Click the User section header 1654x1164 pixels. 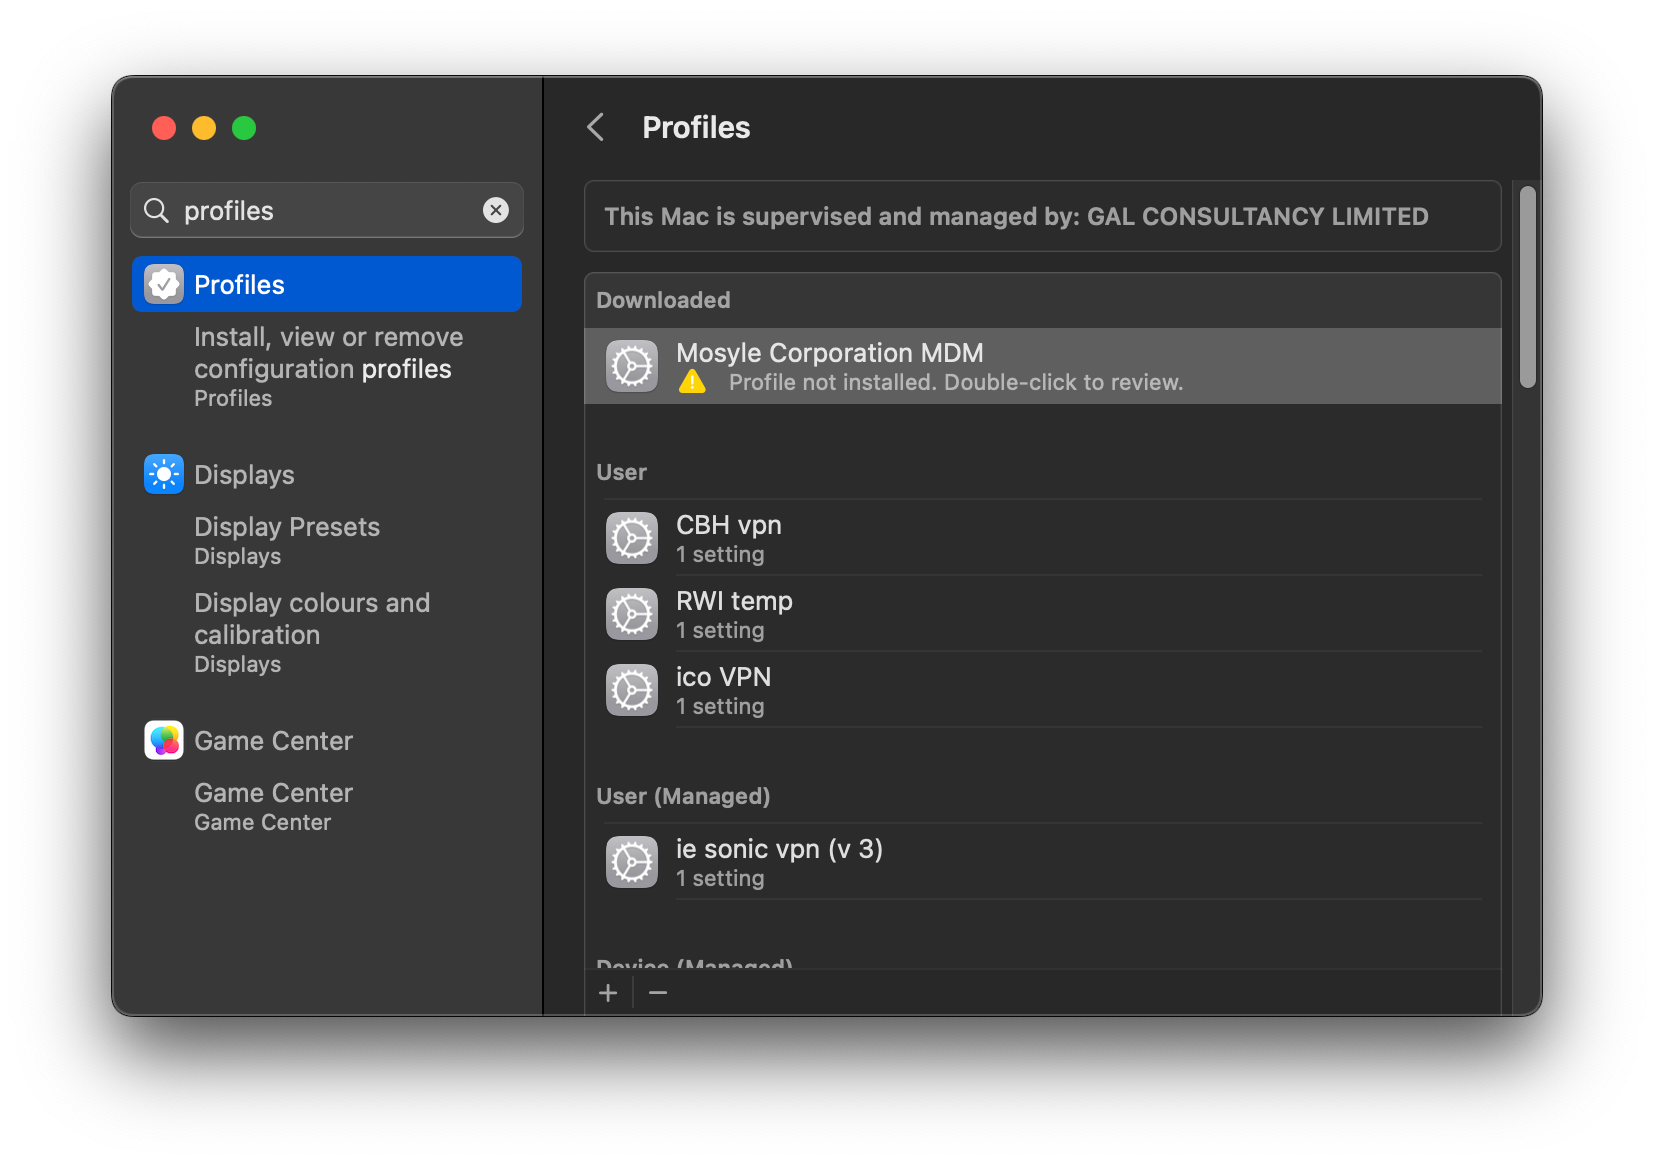tap(621, 472)
